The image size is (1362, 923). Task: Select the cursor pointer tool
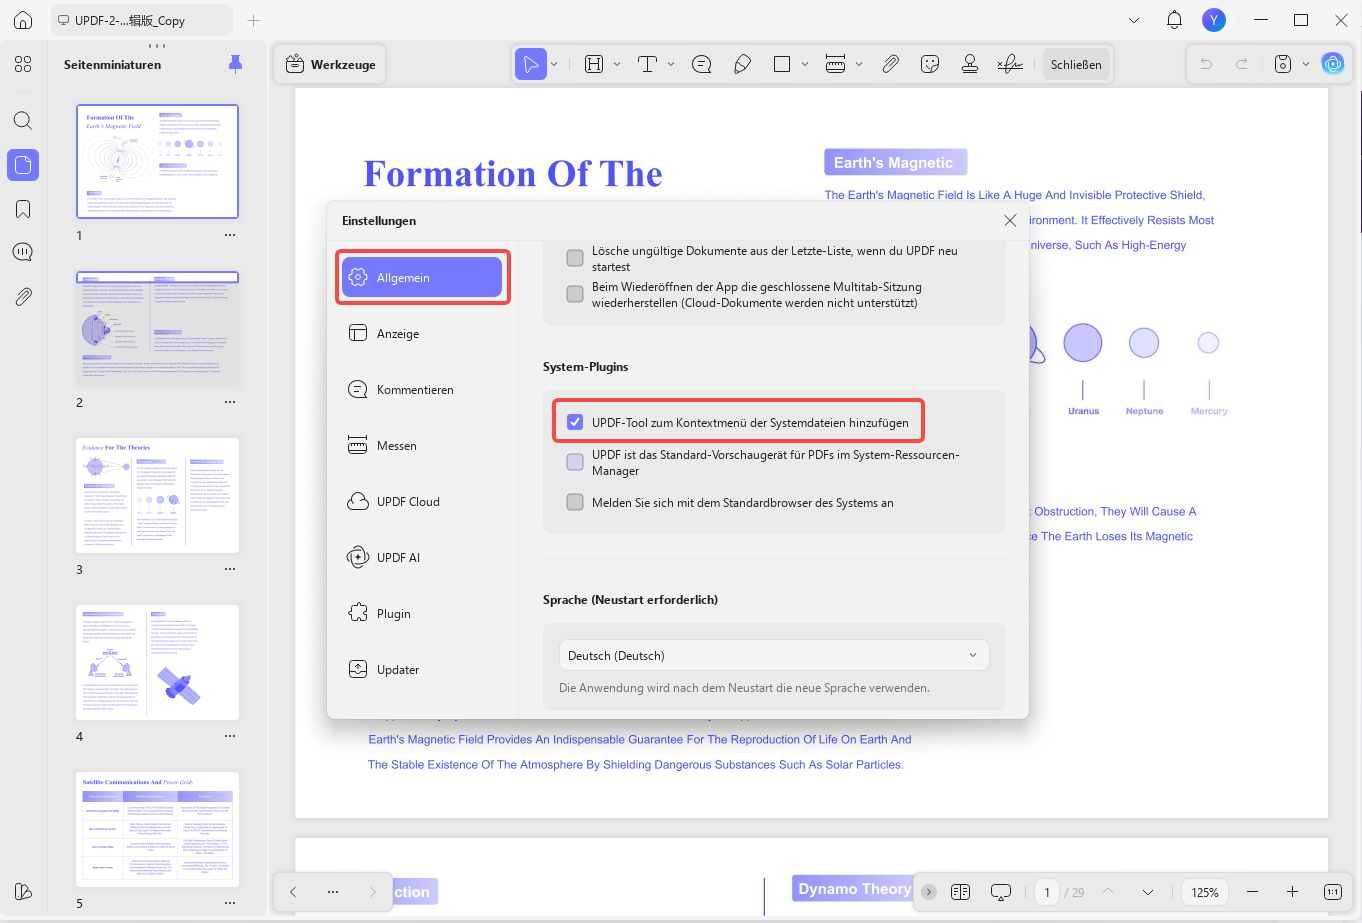[531, 64]
